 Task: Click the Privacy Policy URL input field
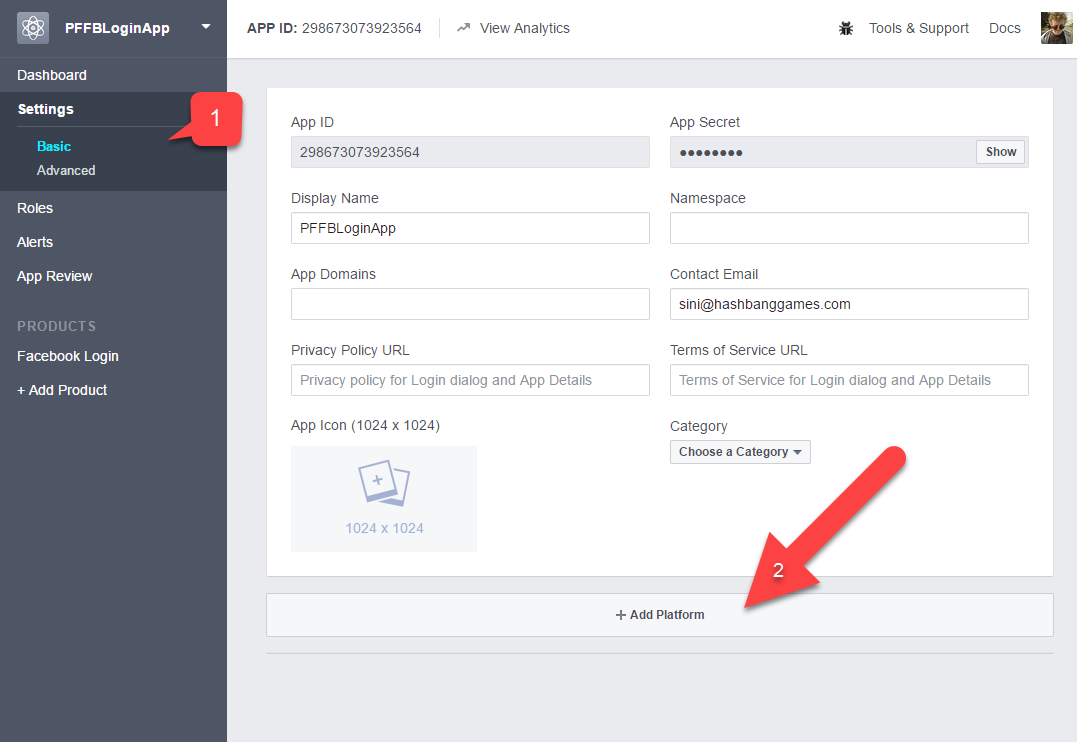(x=470, y=380)
